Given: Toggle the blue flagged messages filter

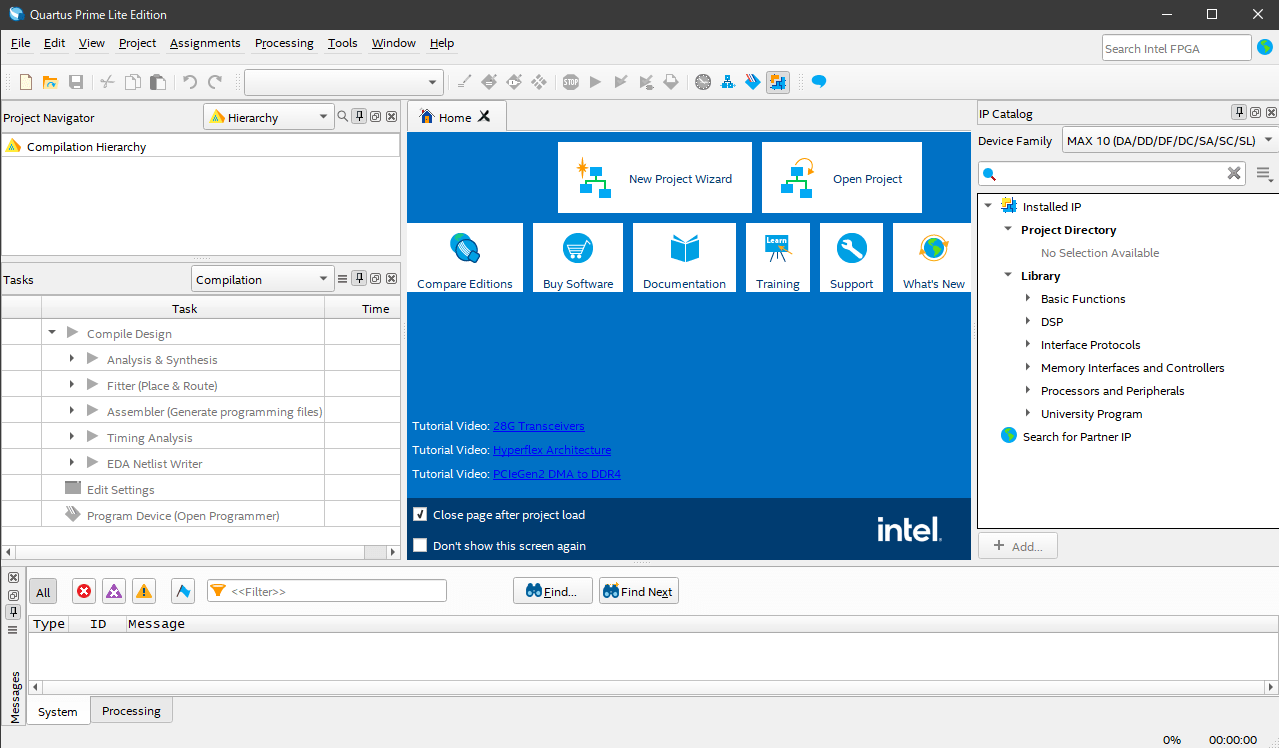Looking at the screenshot, I should (x=183, y=592).
